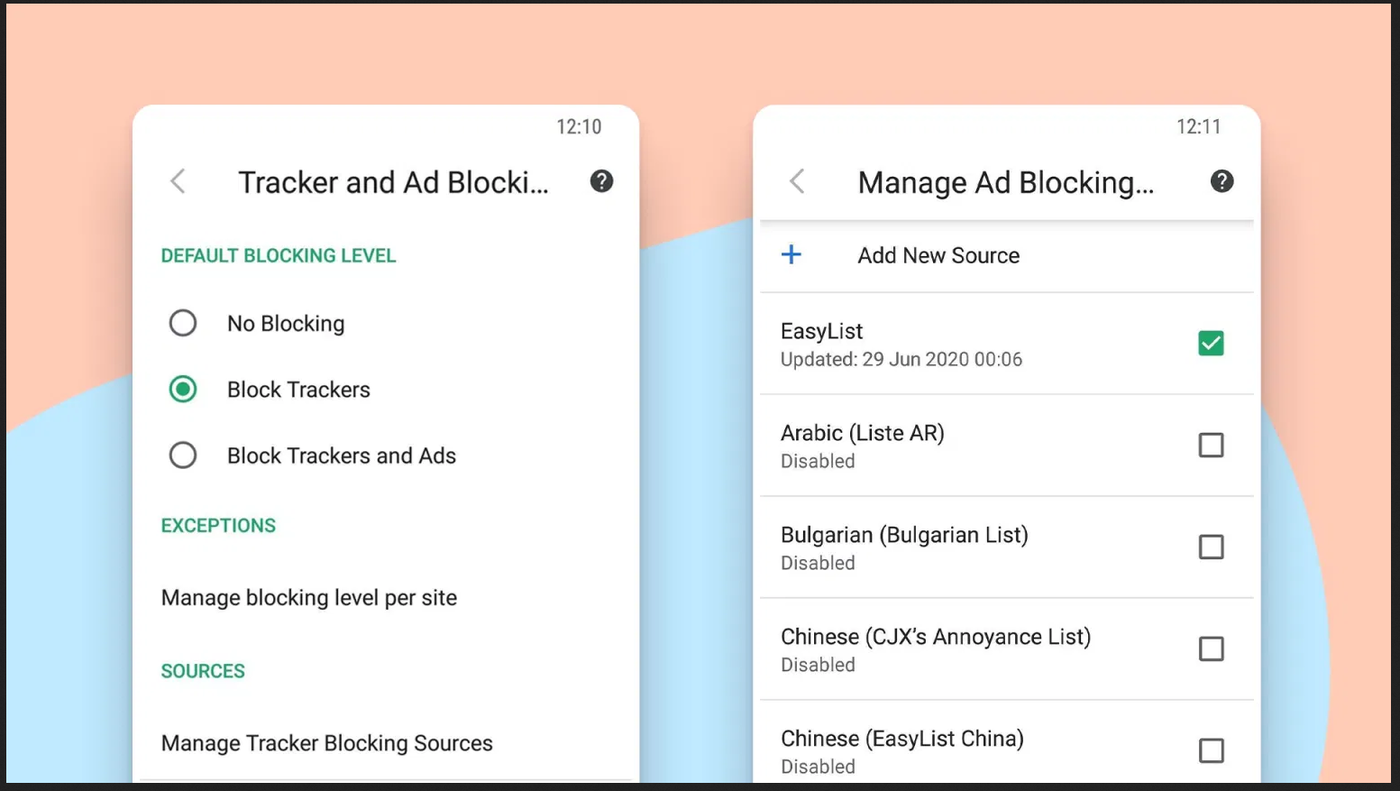The height and width of the screenshot is (791, 1400).
Task: Click the EasyList green checkmark
Action: pos(1211,342)
